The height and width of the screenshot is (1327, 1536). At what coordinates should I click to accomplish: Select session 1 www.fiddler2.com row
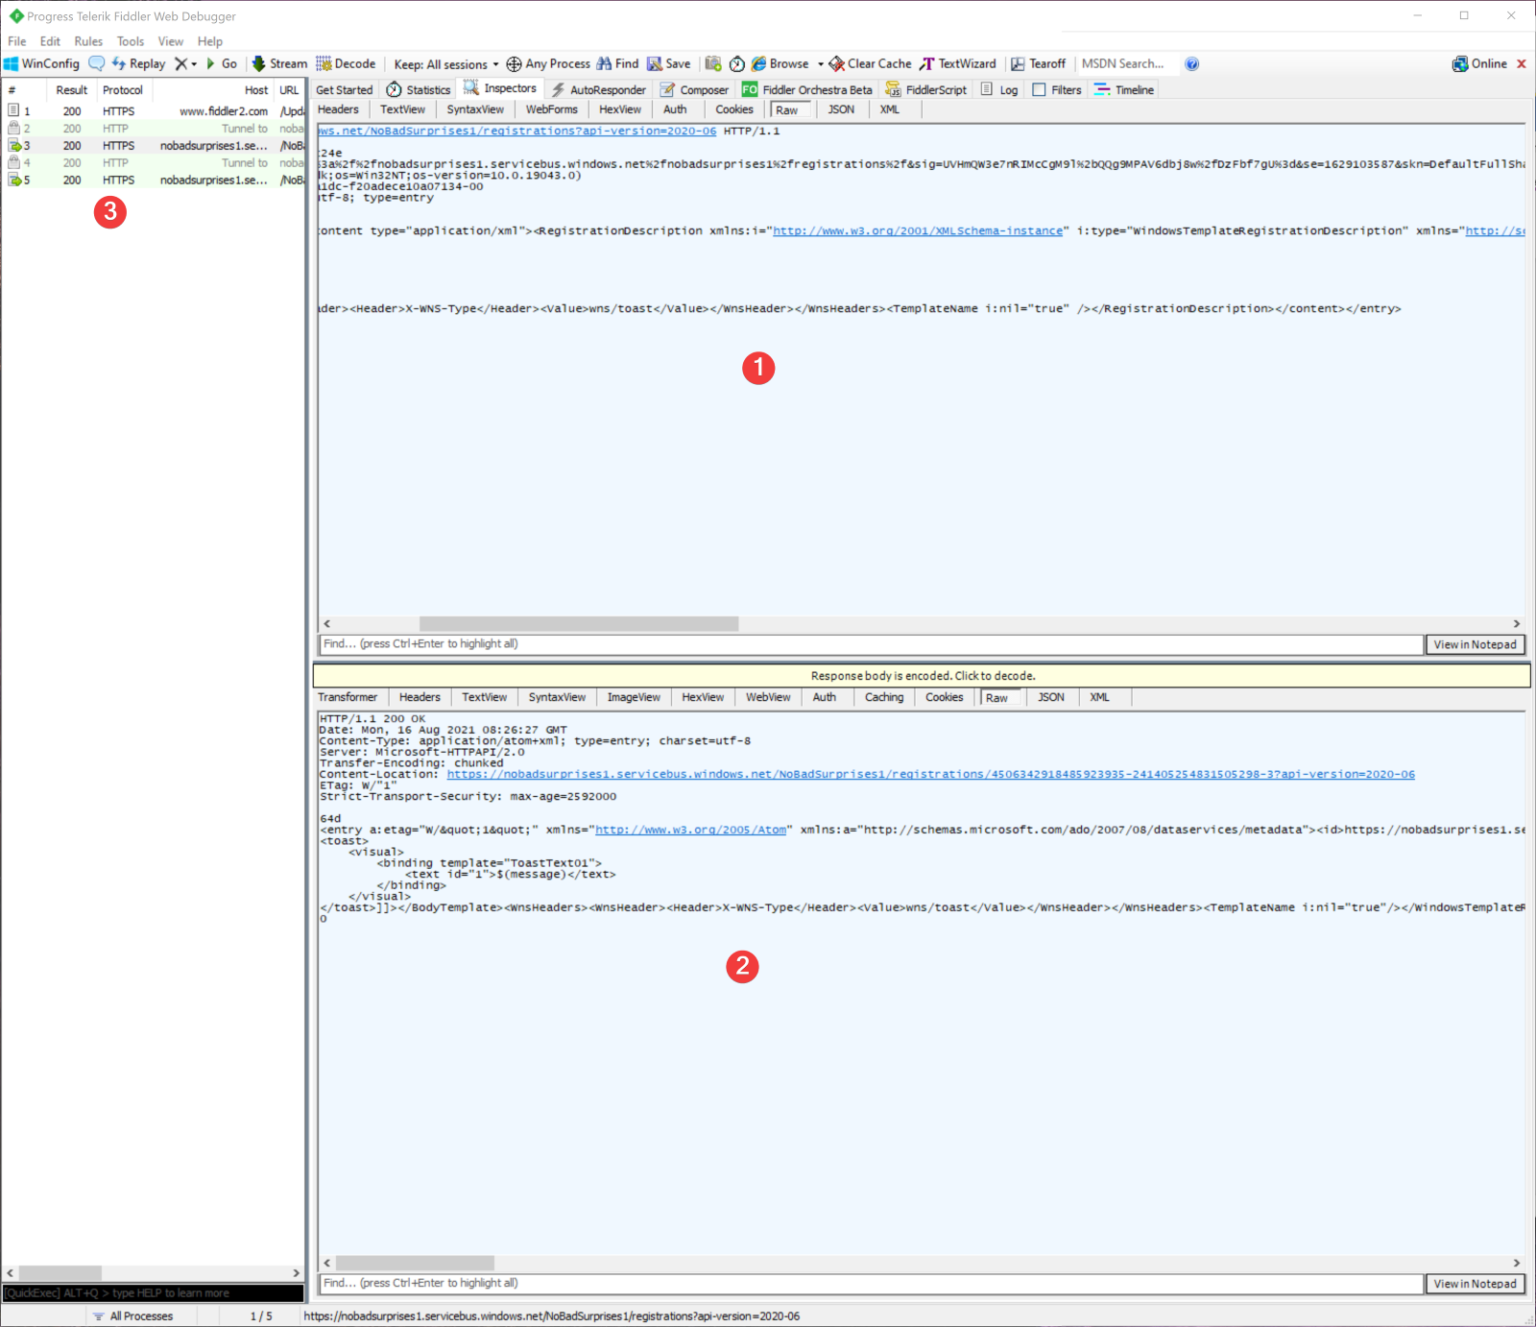(x=153, y=111)
